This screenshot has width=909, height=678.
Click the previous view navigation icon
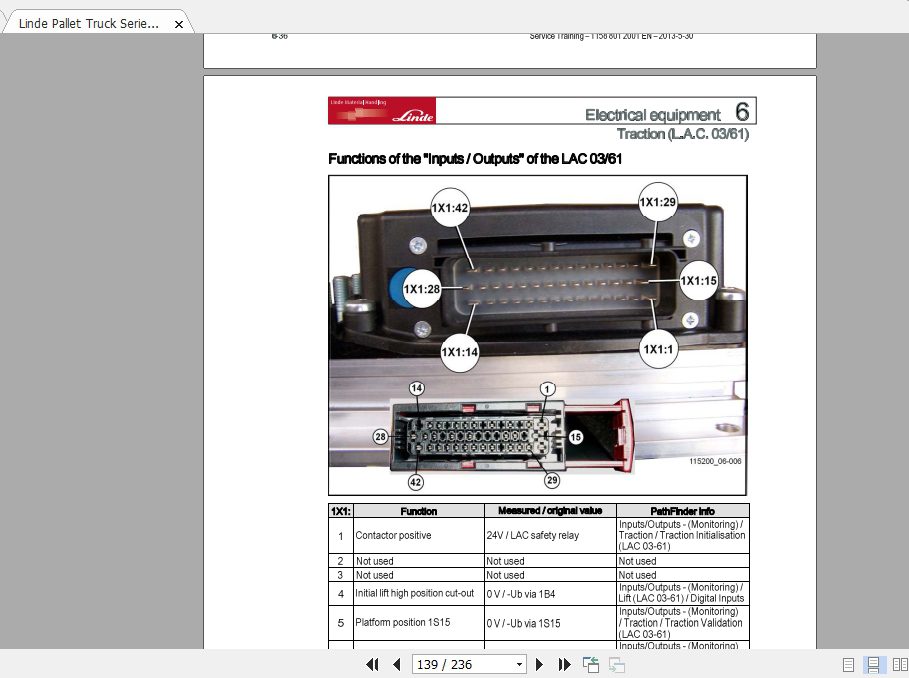[x=591, y=664]
